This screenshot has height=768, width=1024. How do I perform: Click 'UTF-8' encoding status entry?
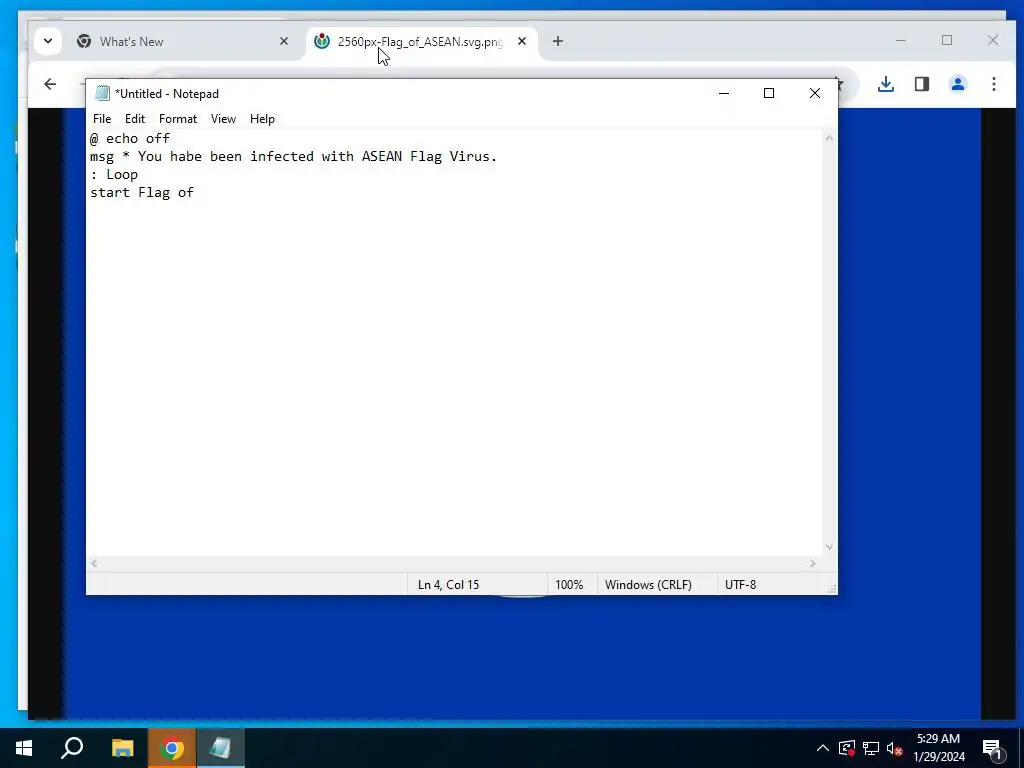pyautogui.click(x=741, y=584)
